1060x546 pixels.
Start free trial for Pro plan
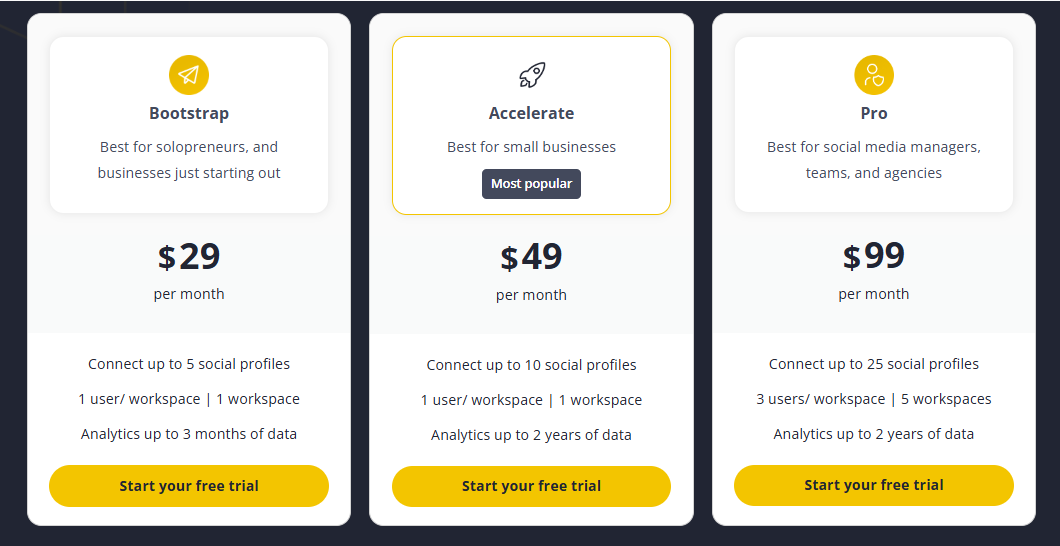point(873,485)
